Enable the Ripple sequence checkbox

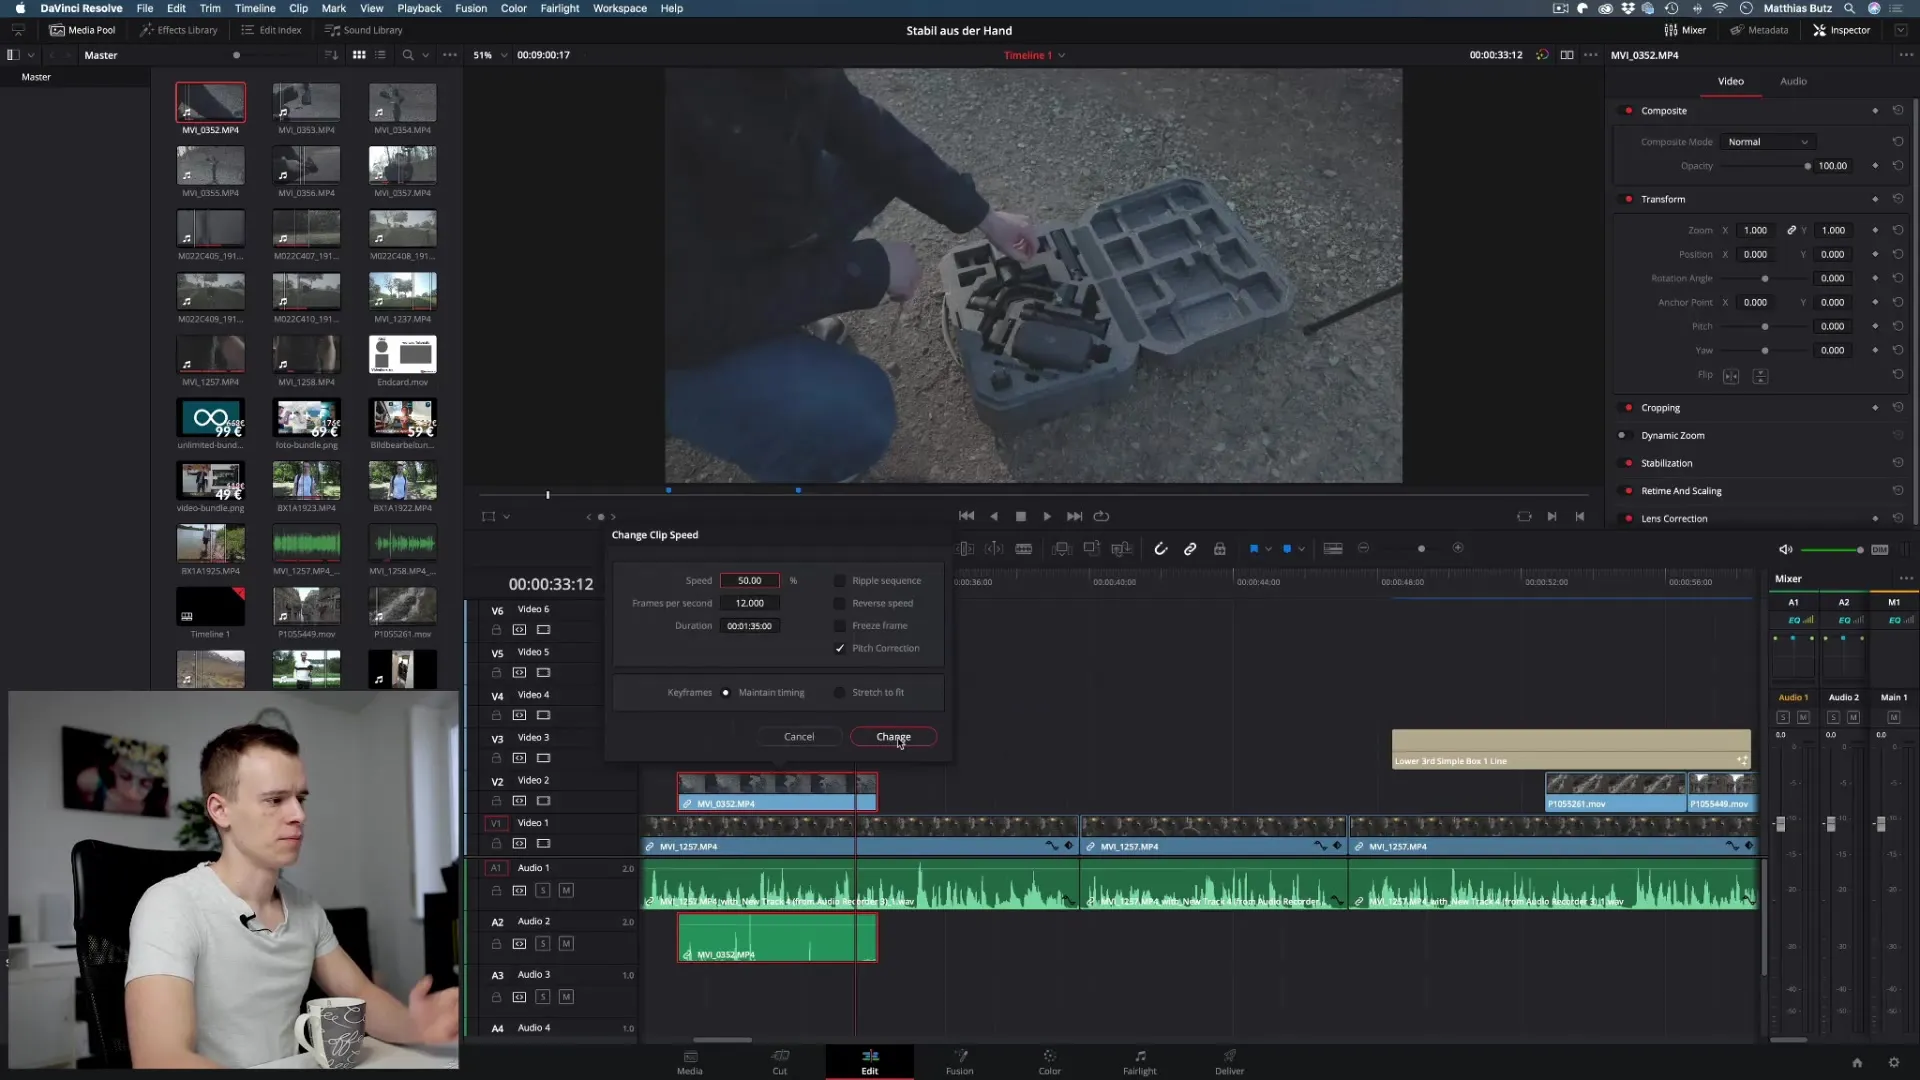[839, 581]
